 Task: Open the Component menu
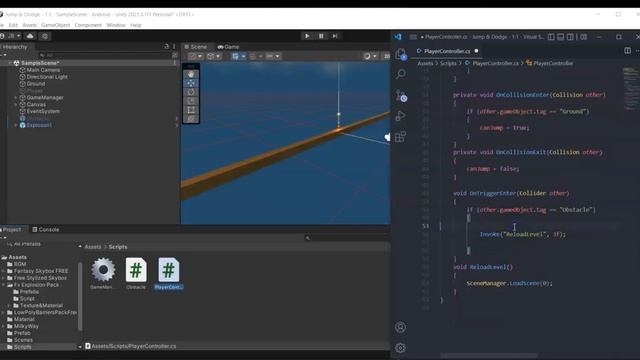click(88, 25)
